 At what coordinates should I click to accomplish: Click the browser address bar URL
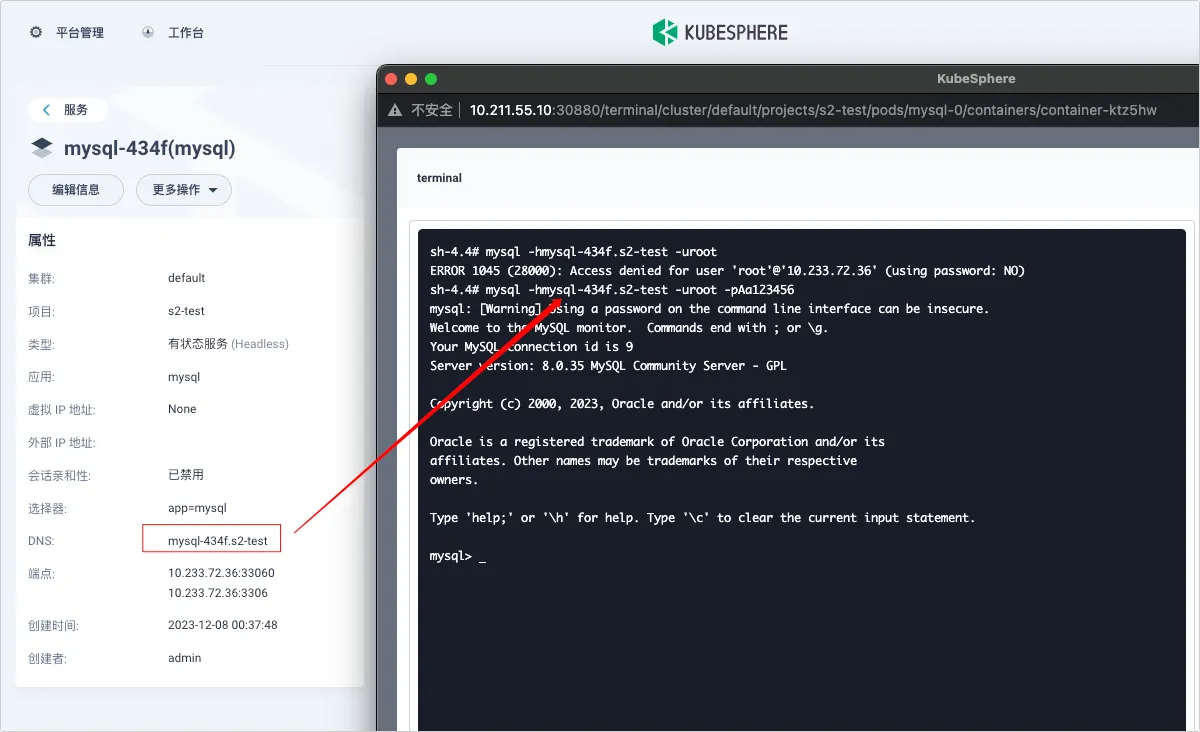[813, 110]
